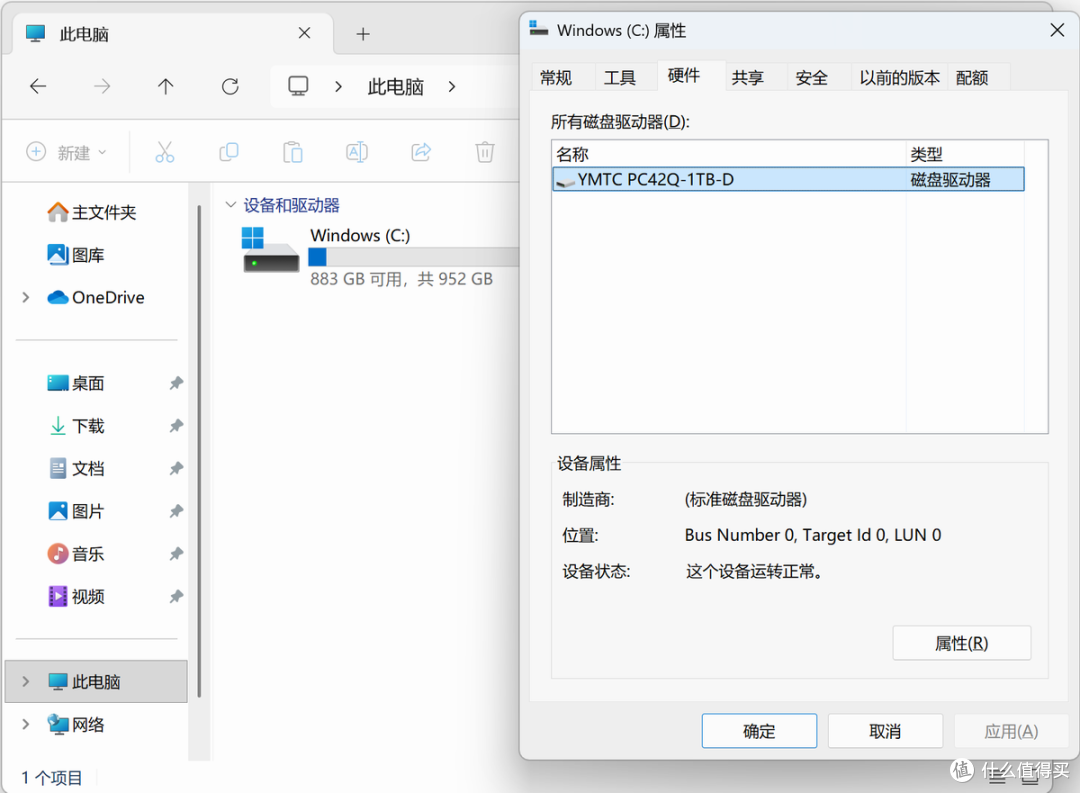Go back in File Explorer

point(38,86)
